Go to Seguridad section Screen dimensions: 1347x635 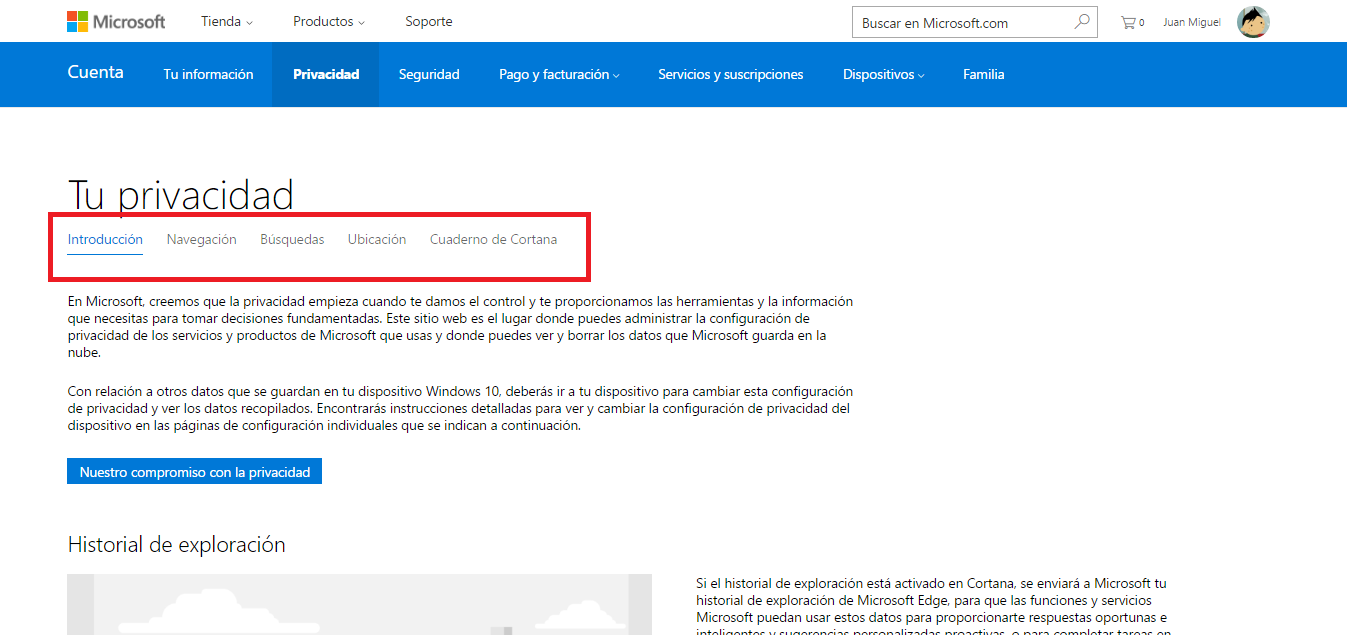tap(429, 74)
